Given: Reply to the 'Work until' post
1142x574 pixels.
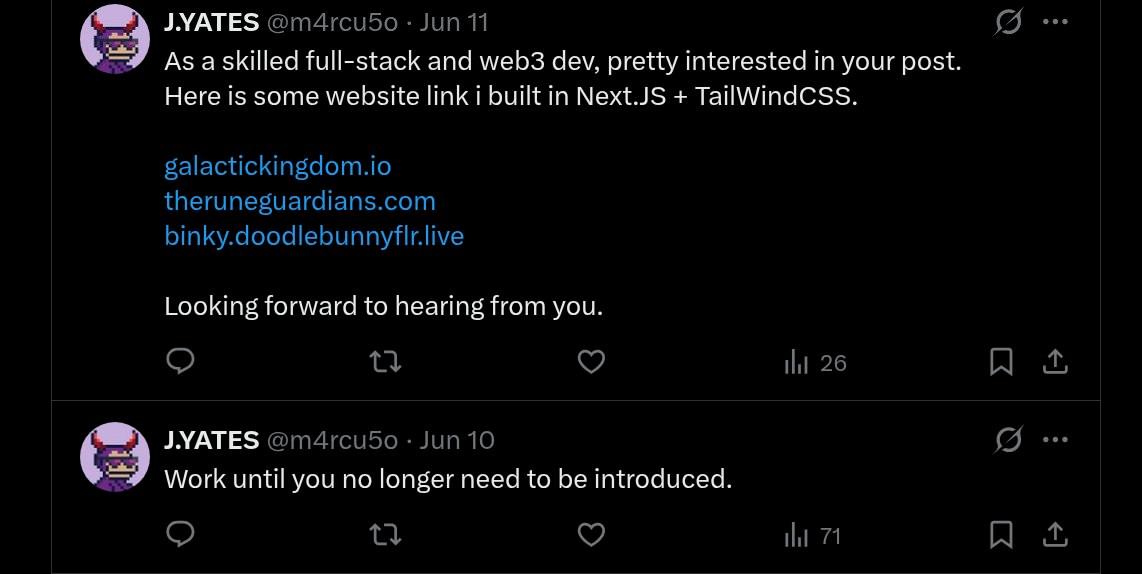Looking at the screenshot, I should 179,535.
